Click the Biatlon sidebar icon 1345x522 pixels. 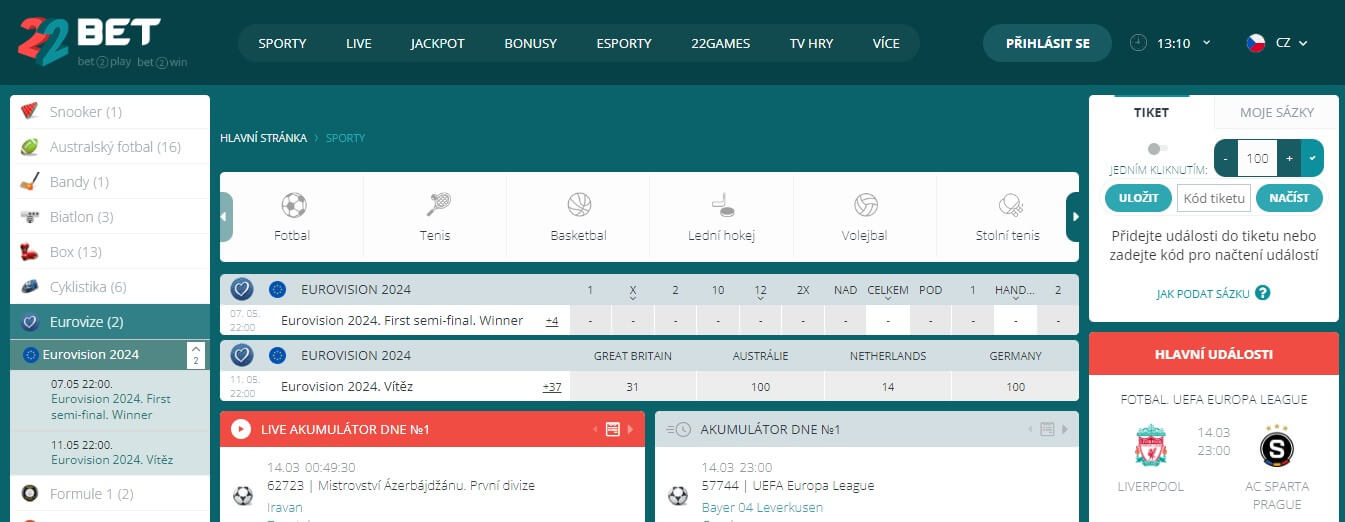30,217
